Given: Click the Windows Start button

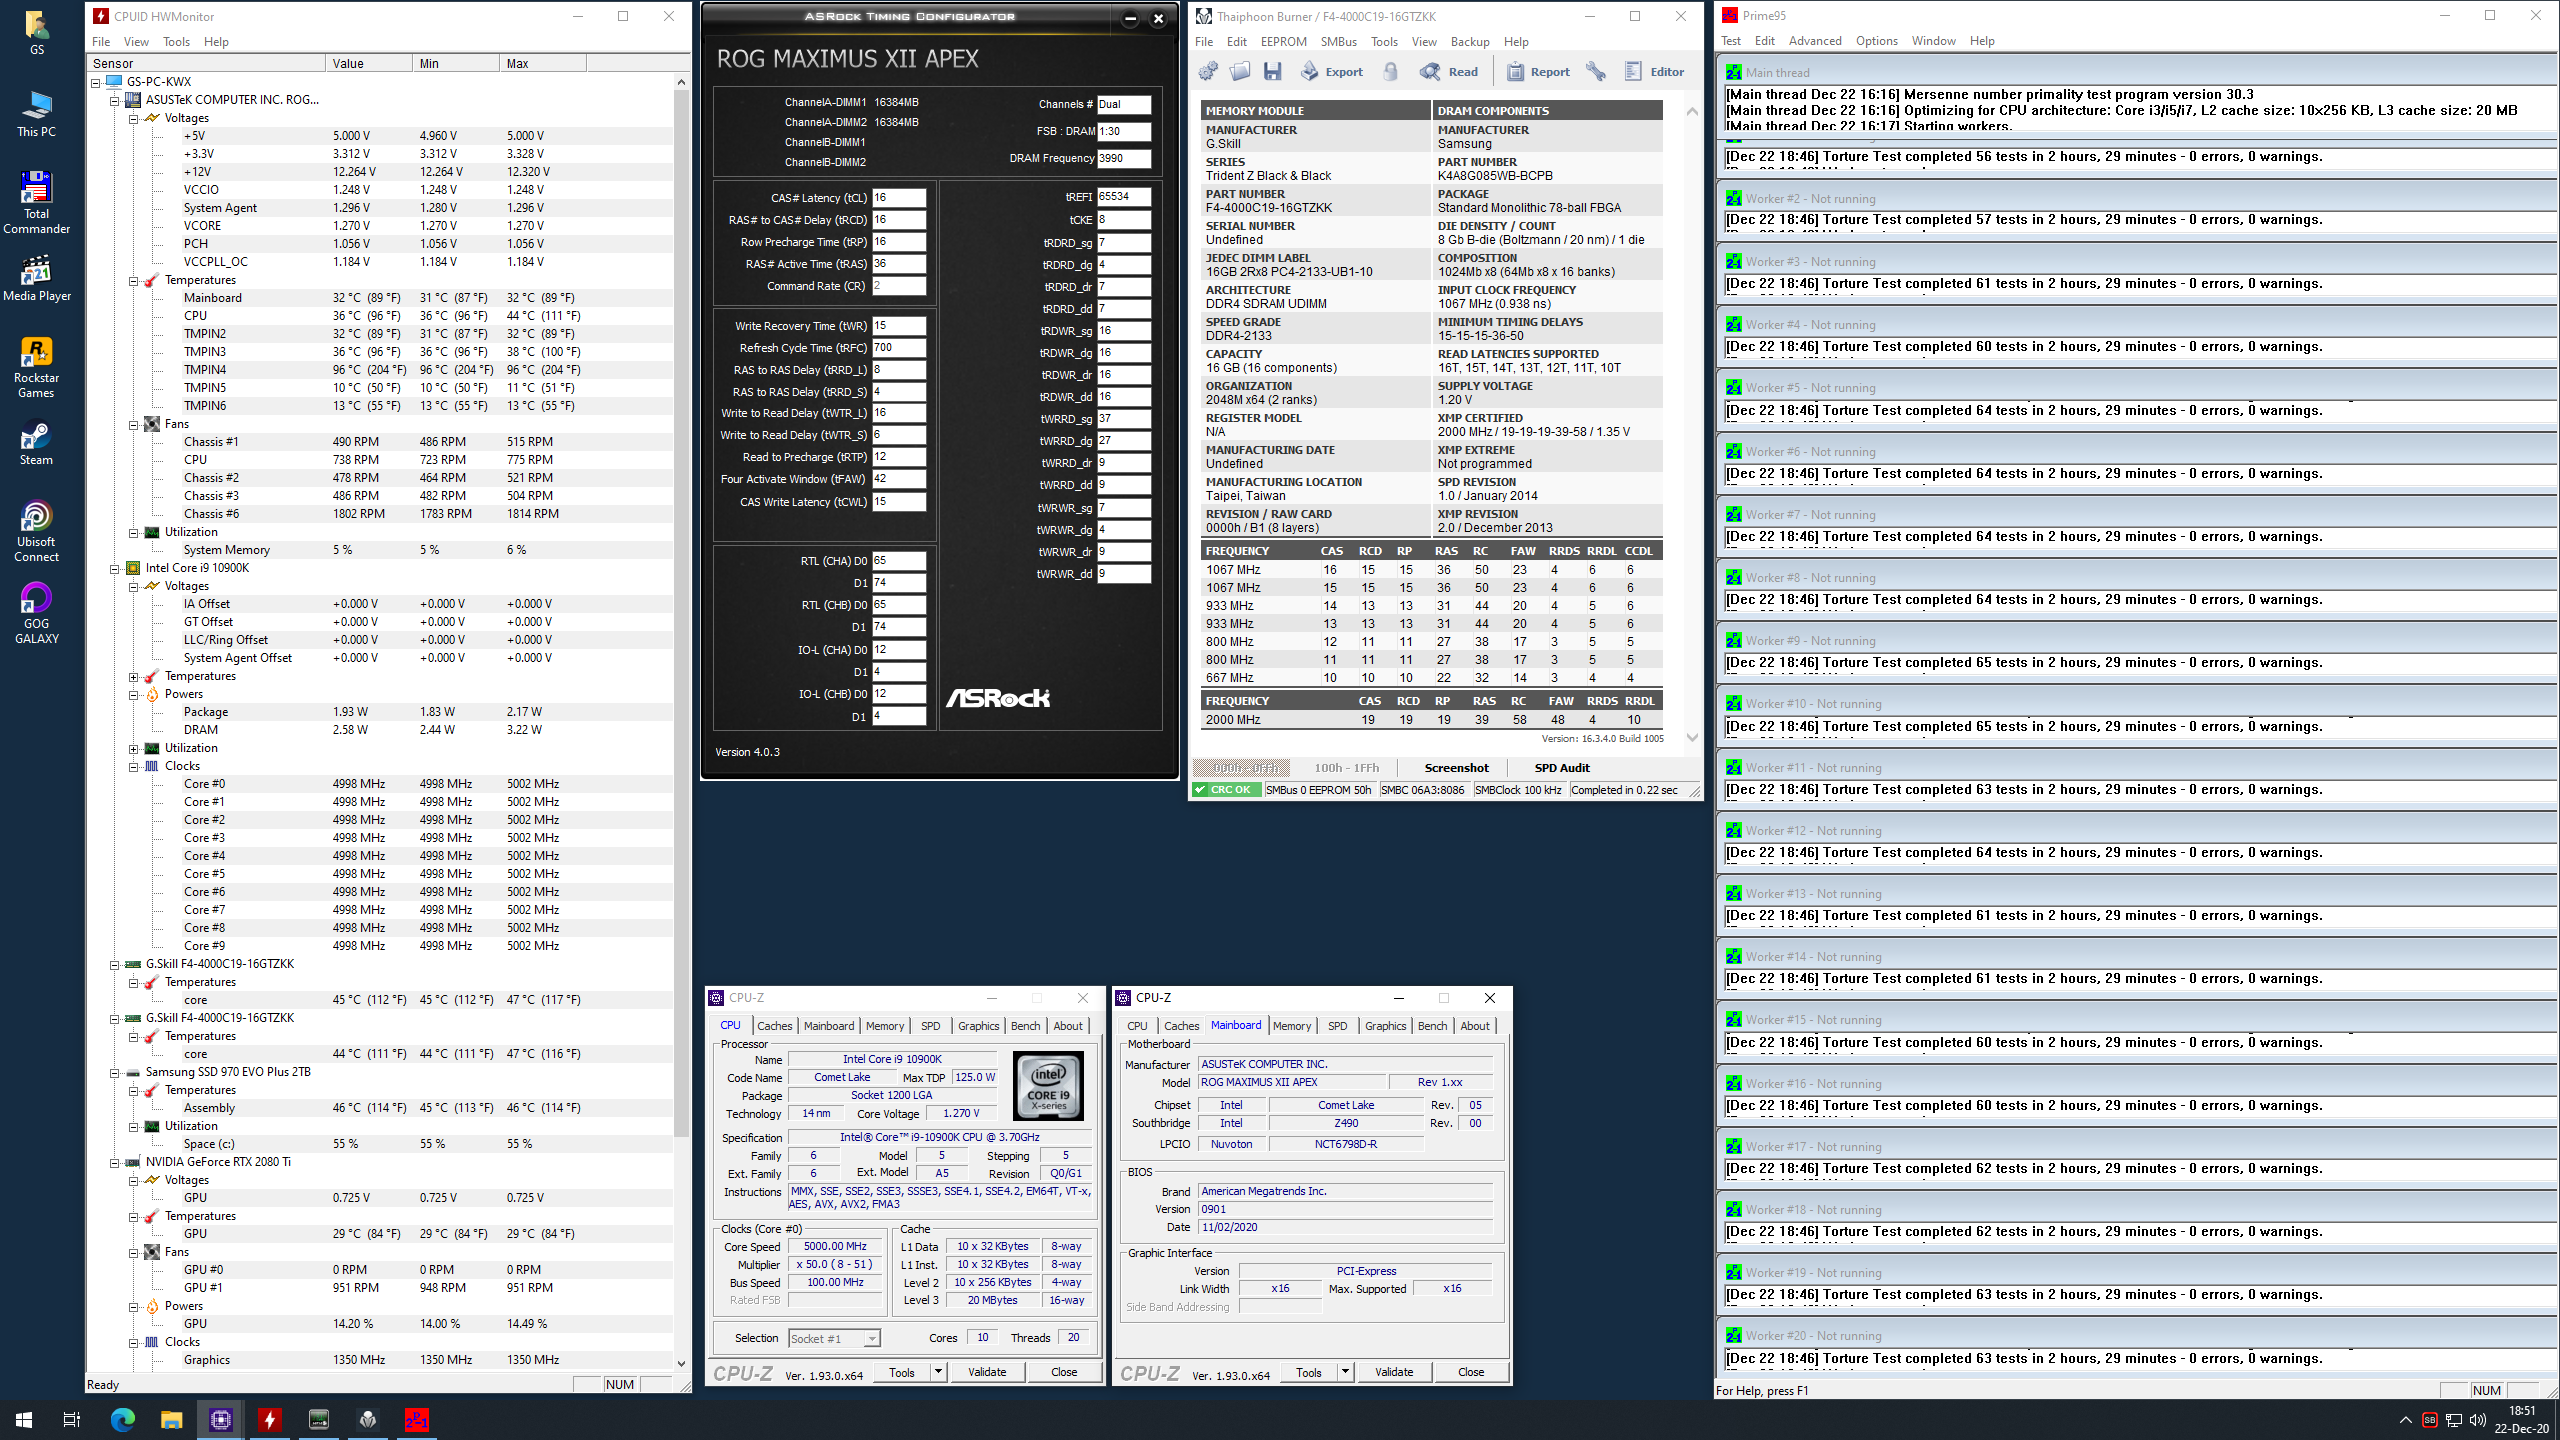Looking at the screenshot, I should (24, 1419).
